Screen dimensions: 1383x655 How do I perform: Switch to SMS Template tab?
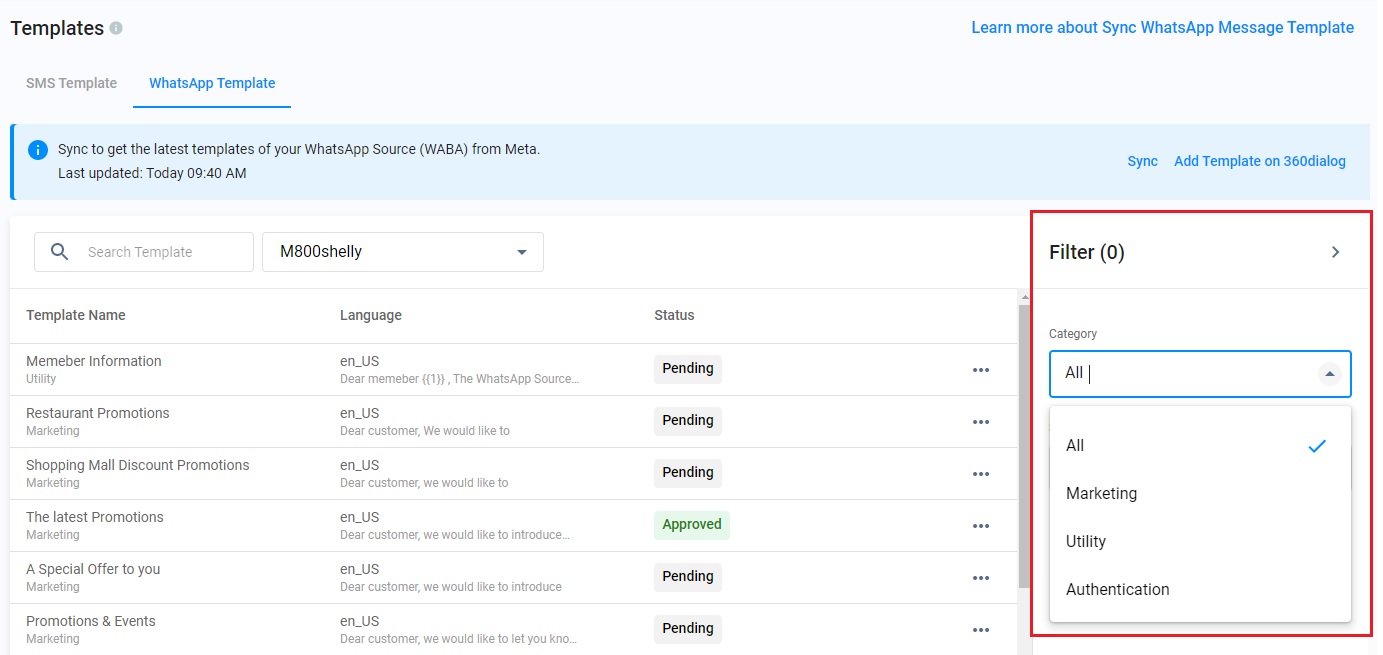[71, 83]
